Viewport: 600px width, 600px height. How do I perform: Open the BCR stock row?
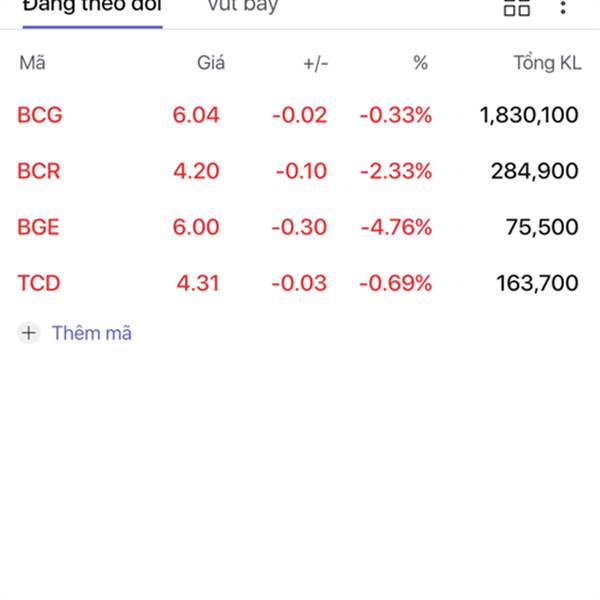pyautogui.click(x=300, y=171)
